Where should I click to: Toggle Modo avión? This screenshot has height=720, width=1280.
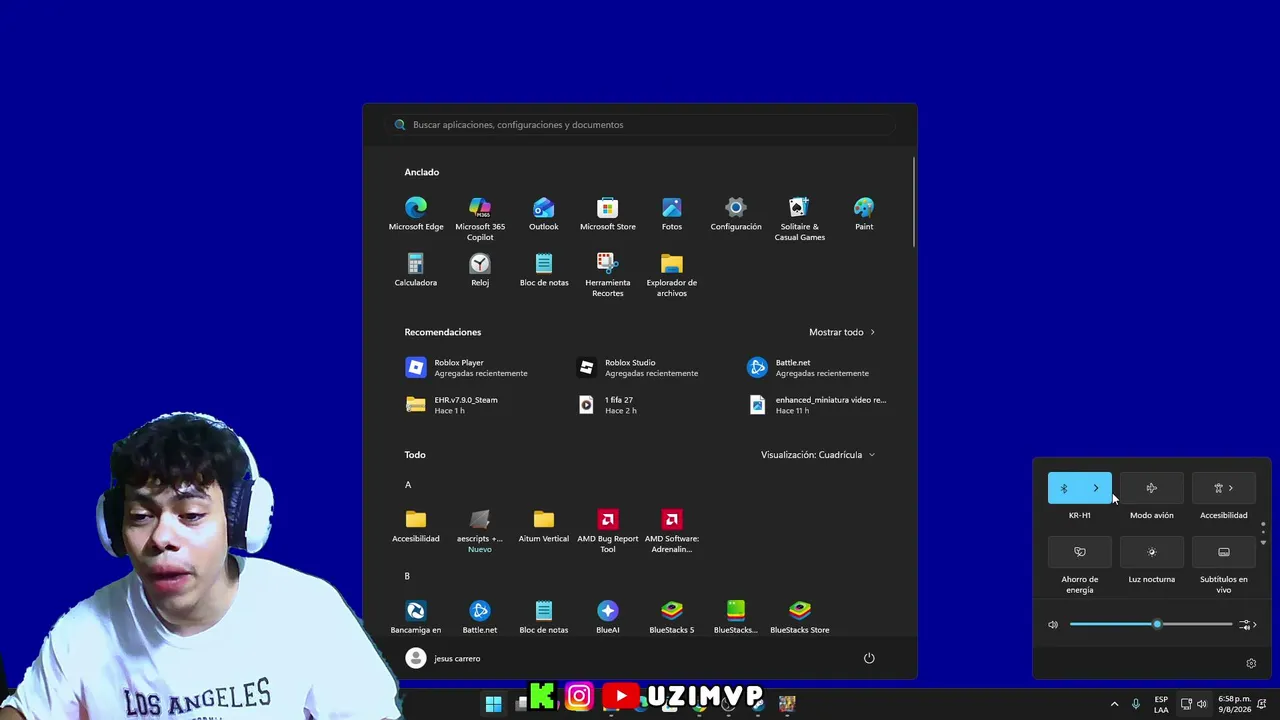point(1152,488)
